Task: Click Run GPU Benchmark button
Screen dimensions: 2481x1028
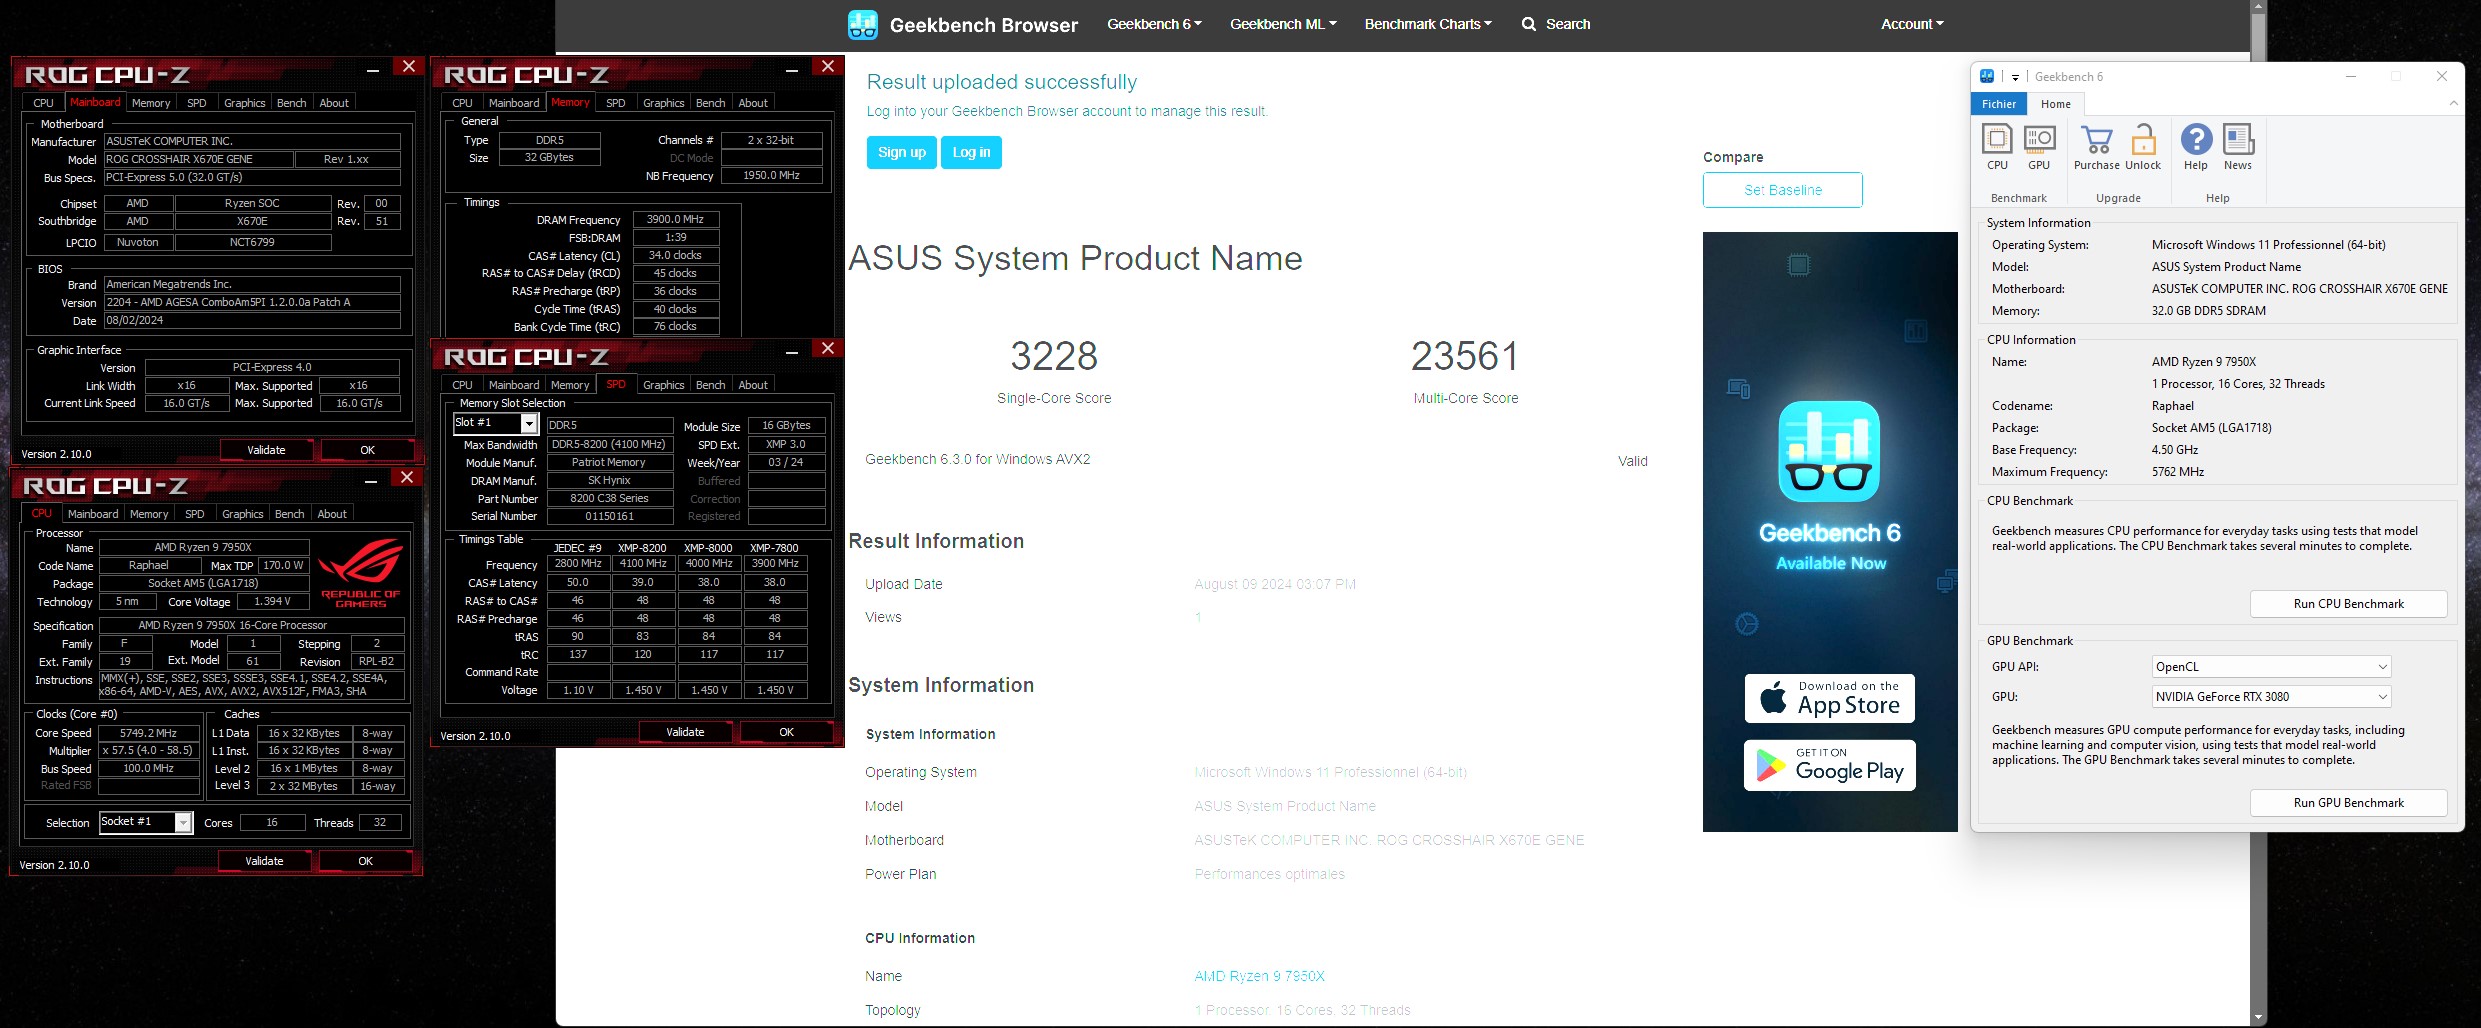Action: pos(2348,803)
